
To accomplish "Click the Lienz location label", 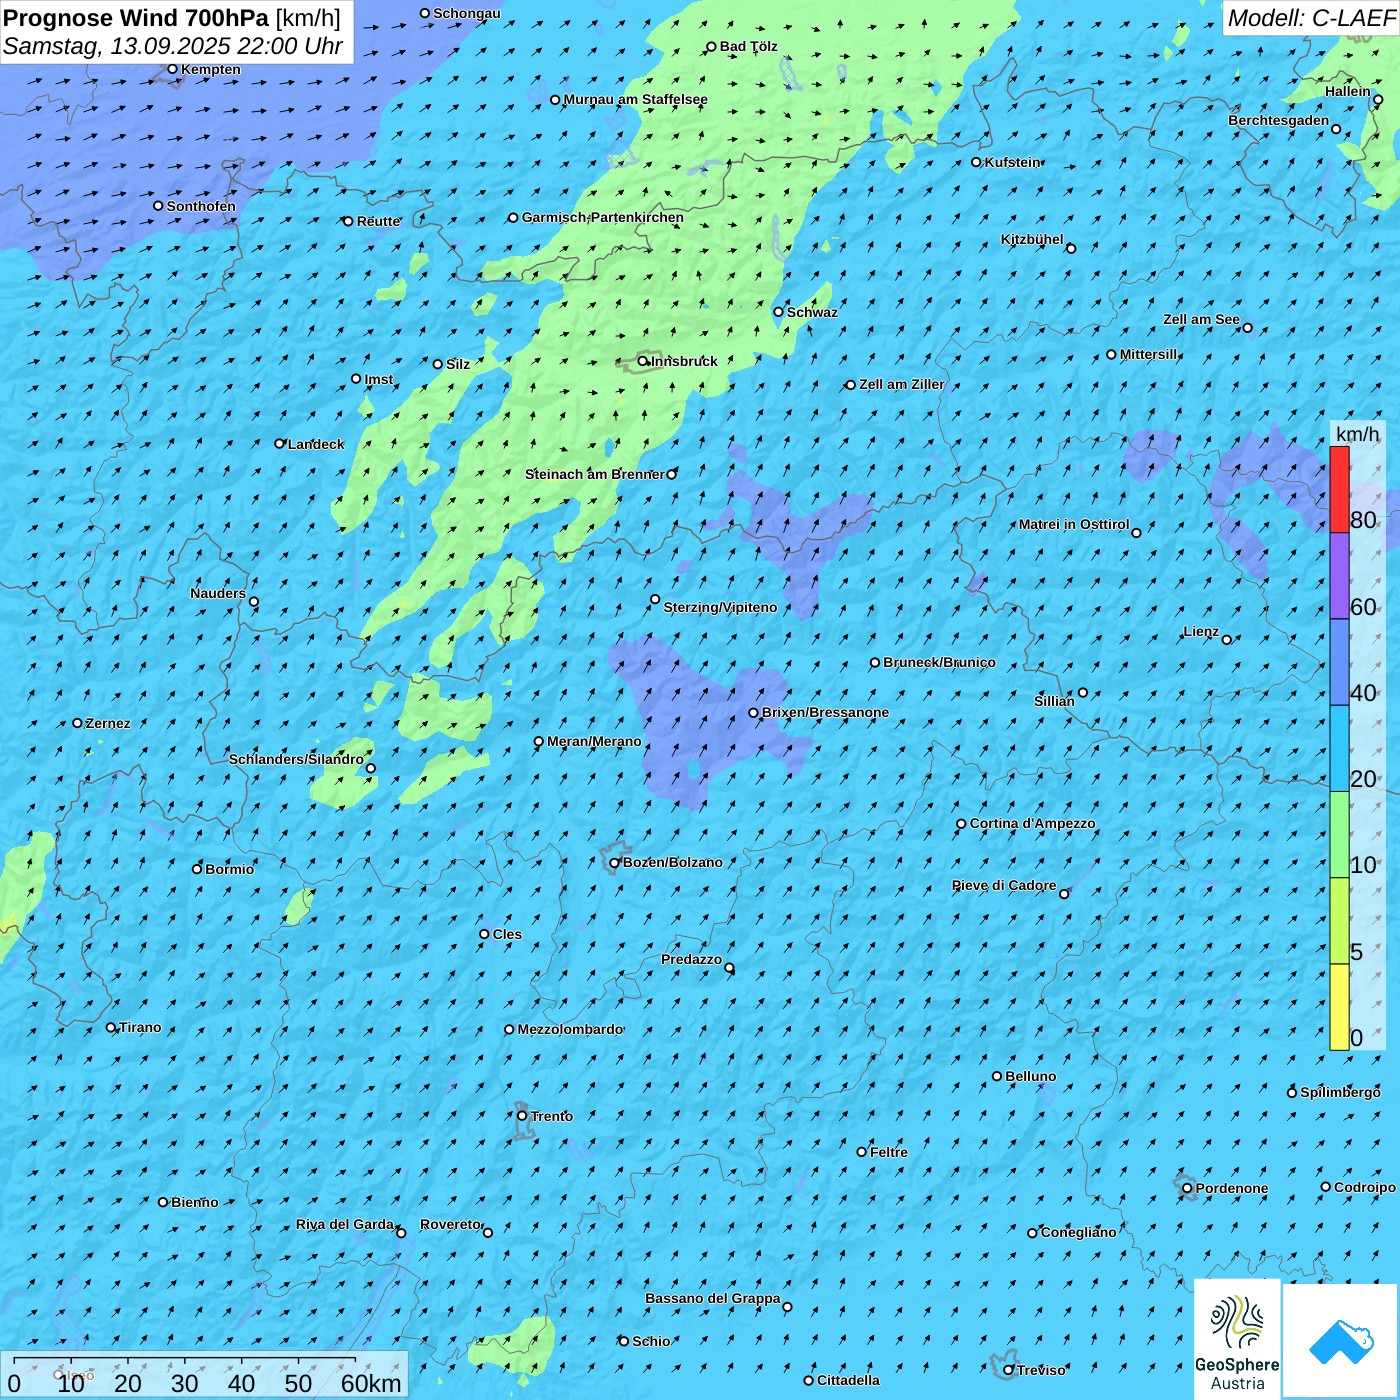I will tap(1201, 632).
